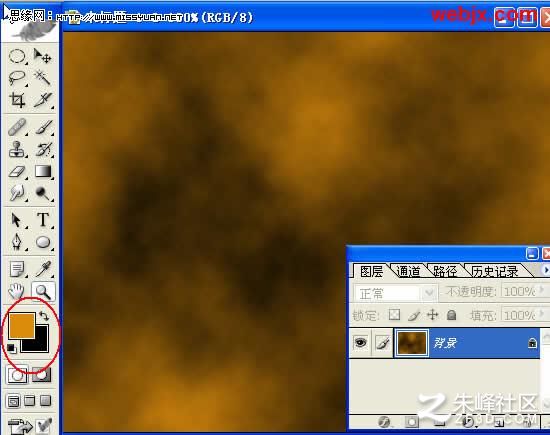
Task: Hide the 背景 layer with eye icon
Action: pyautogui.click(x=360, y=342)
